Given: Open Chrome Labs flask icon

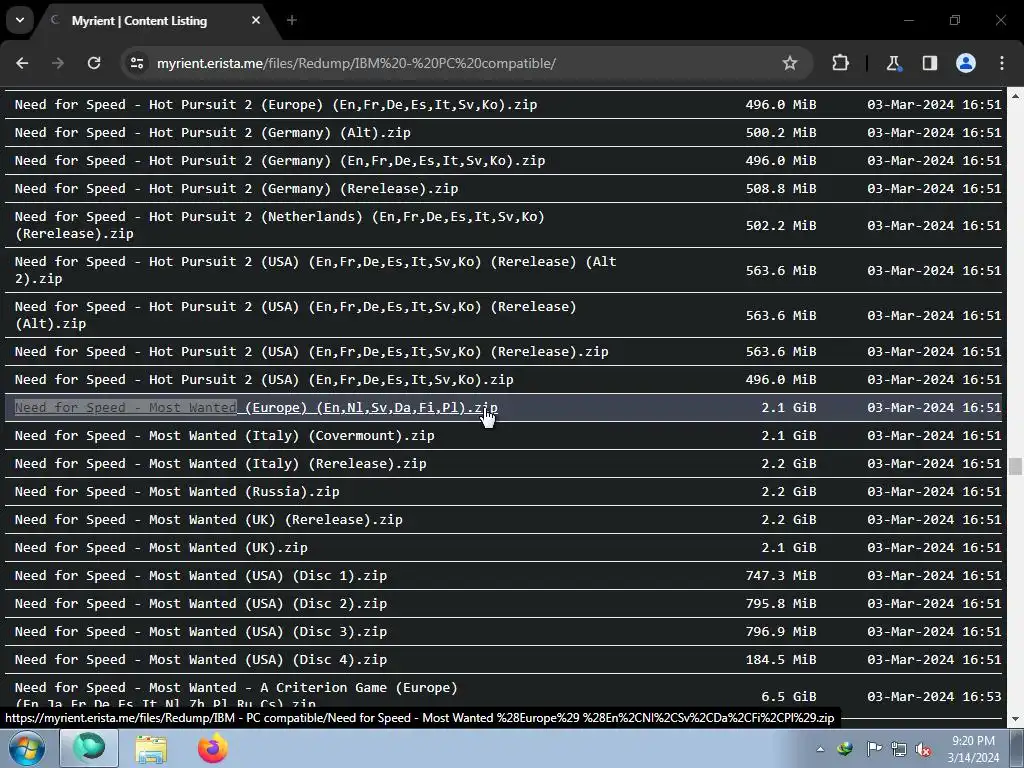Looking at the screenshot, I should (893, 63).
